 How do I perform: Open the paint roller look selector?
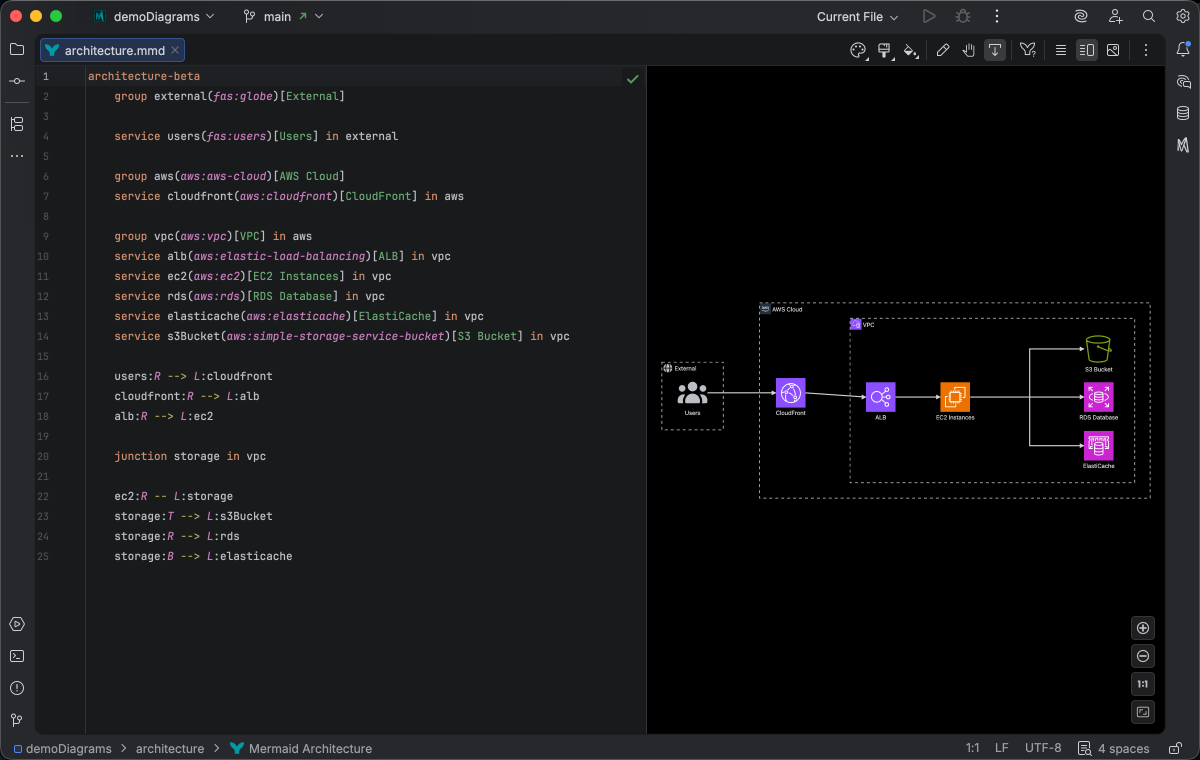click(x=884, y=50)
